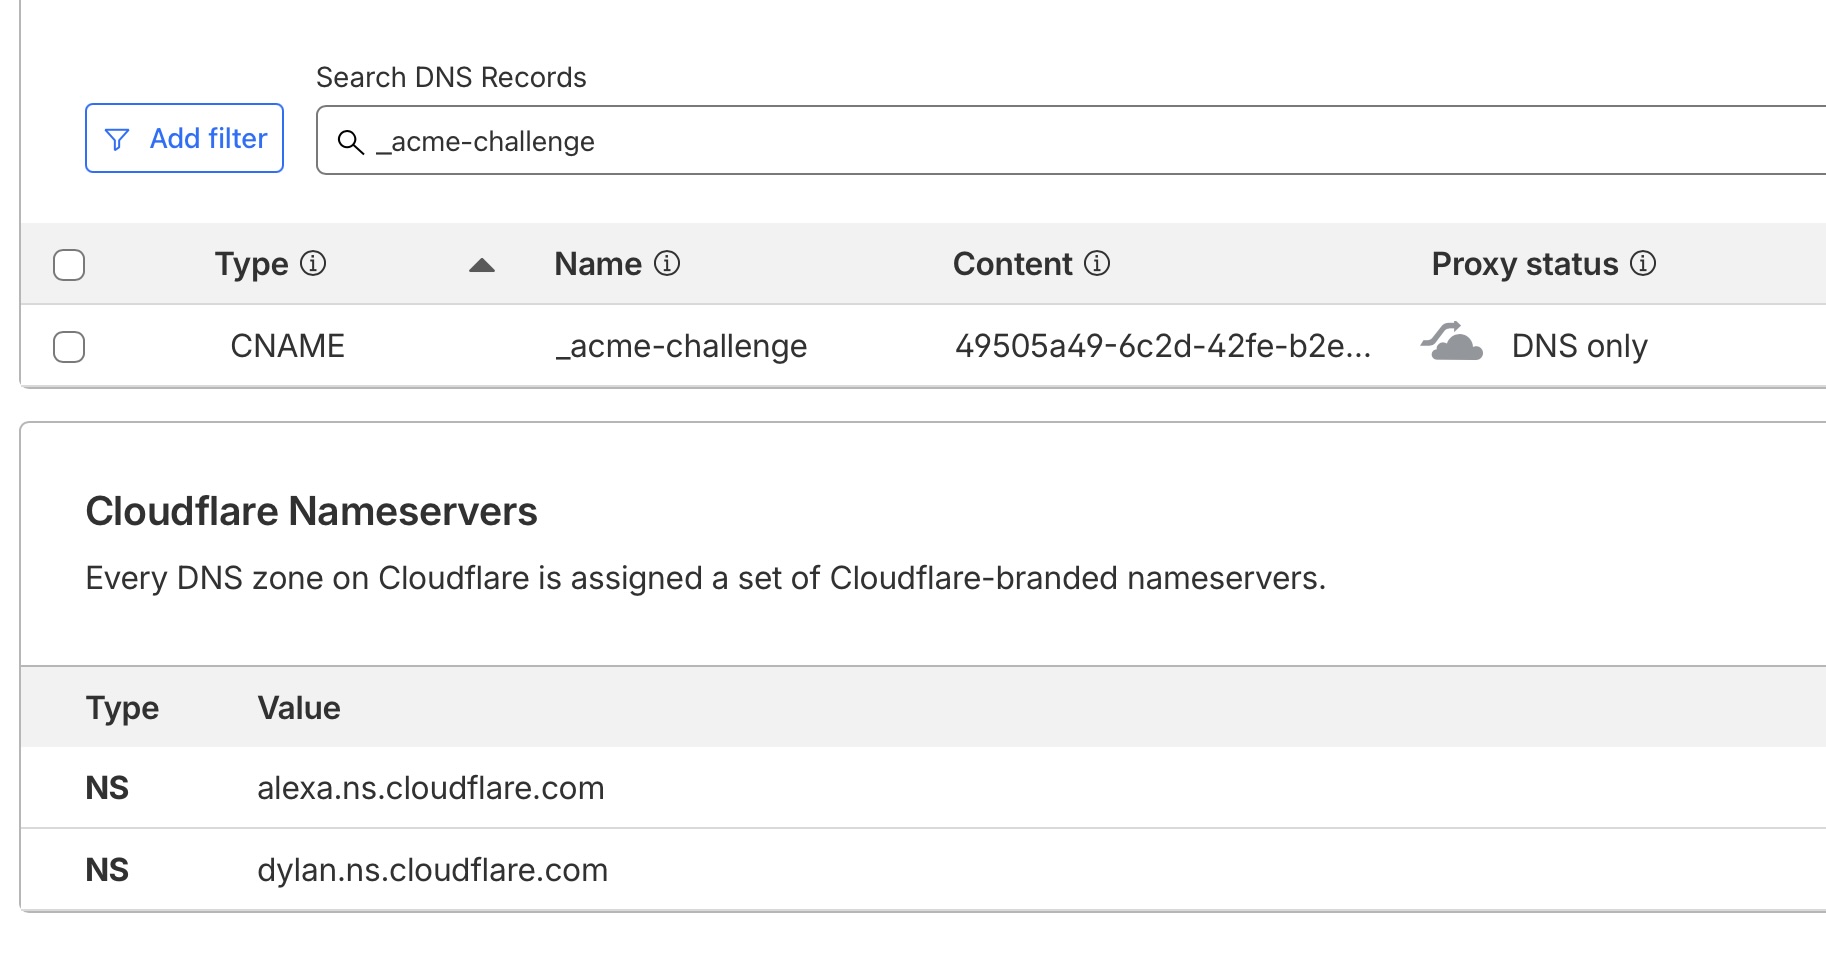
Task: Click the Name column header
Action: point(598,264)
